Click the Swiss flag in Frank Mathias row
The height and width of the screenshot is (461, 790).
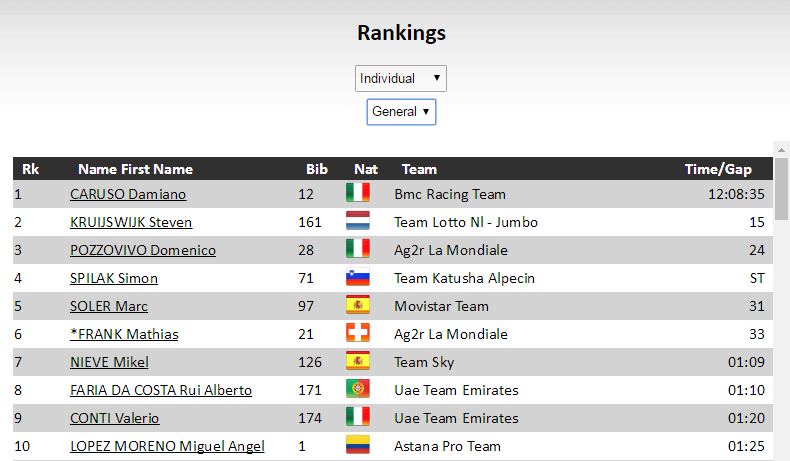(x=357, y=333)
